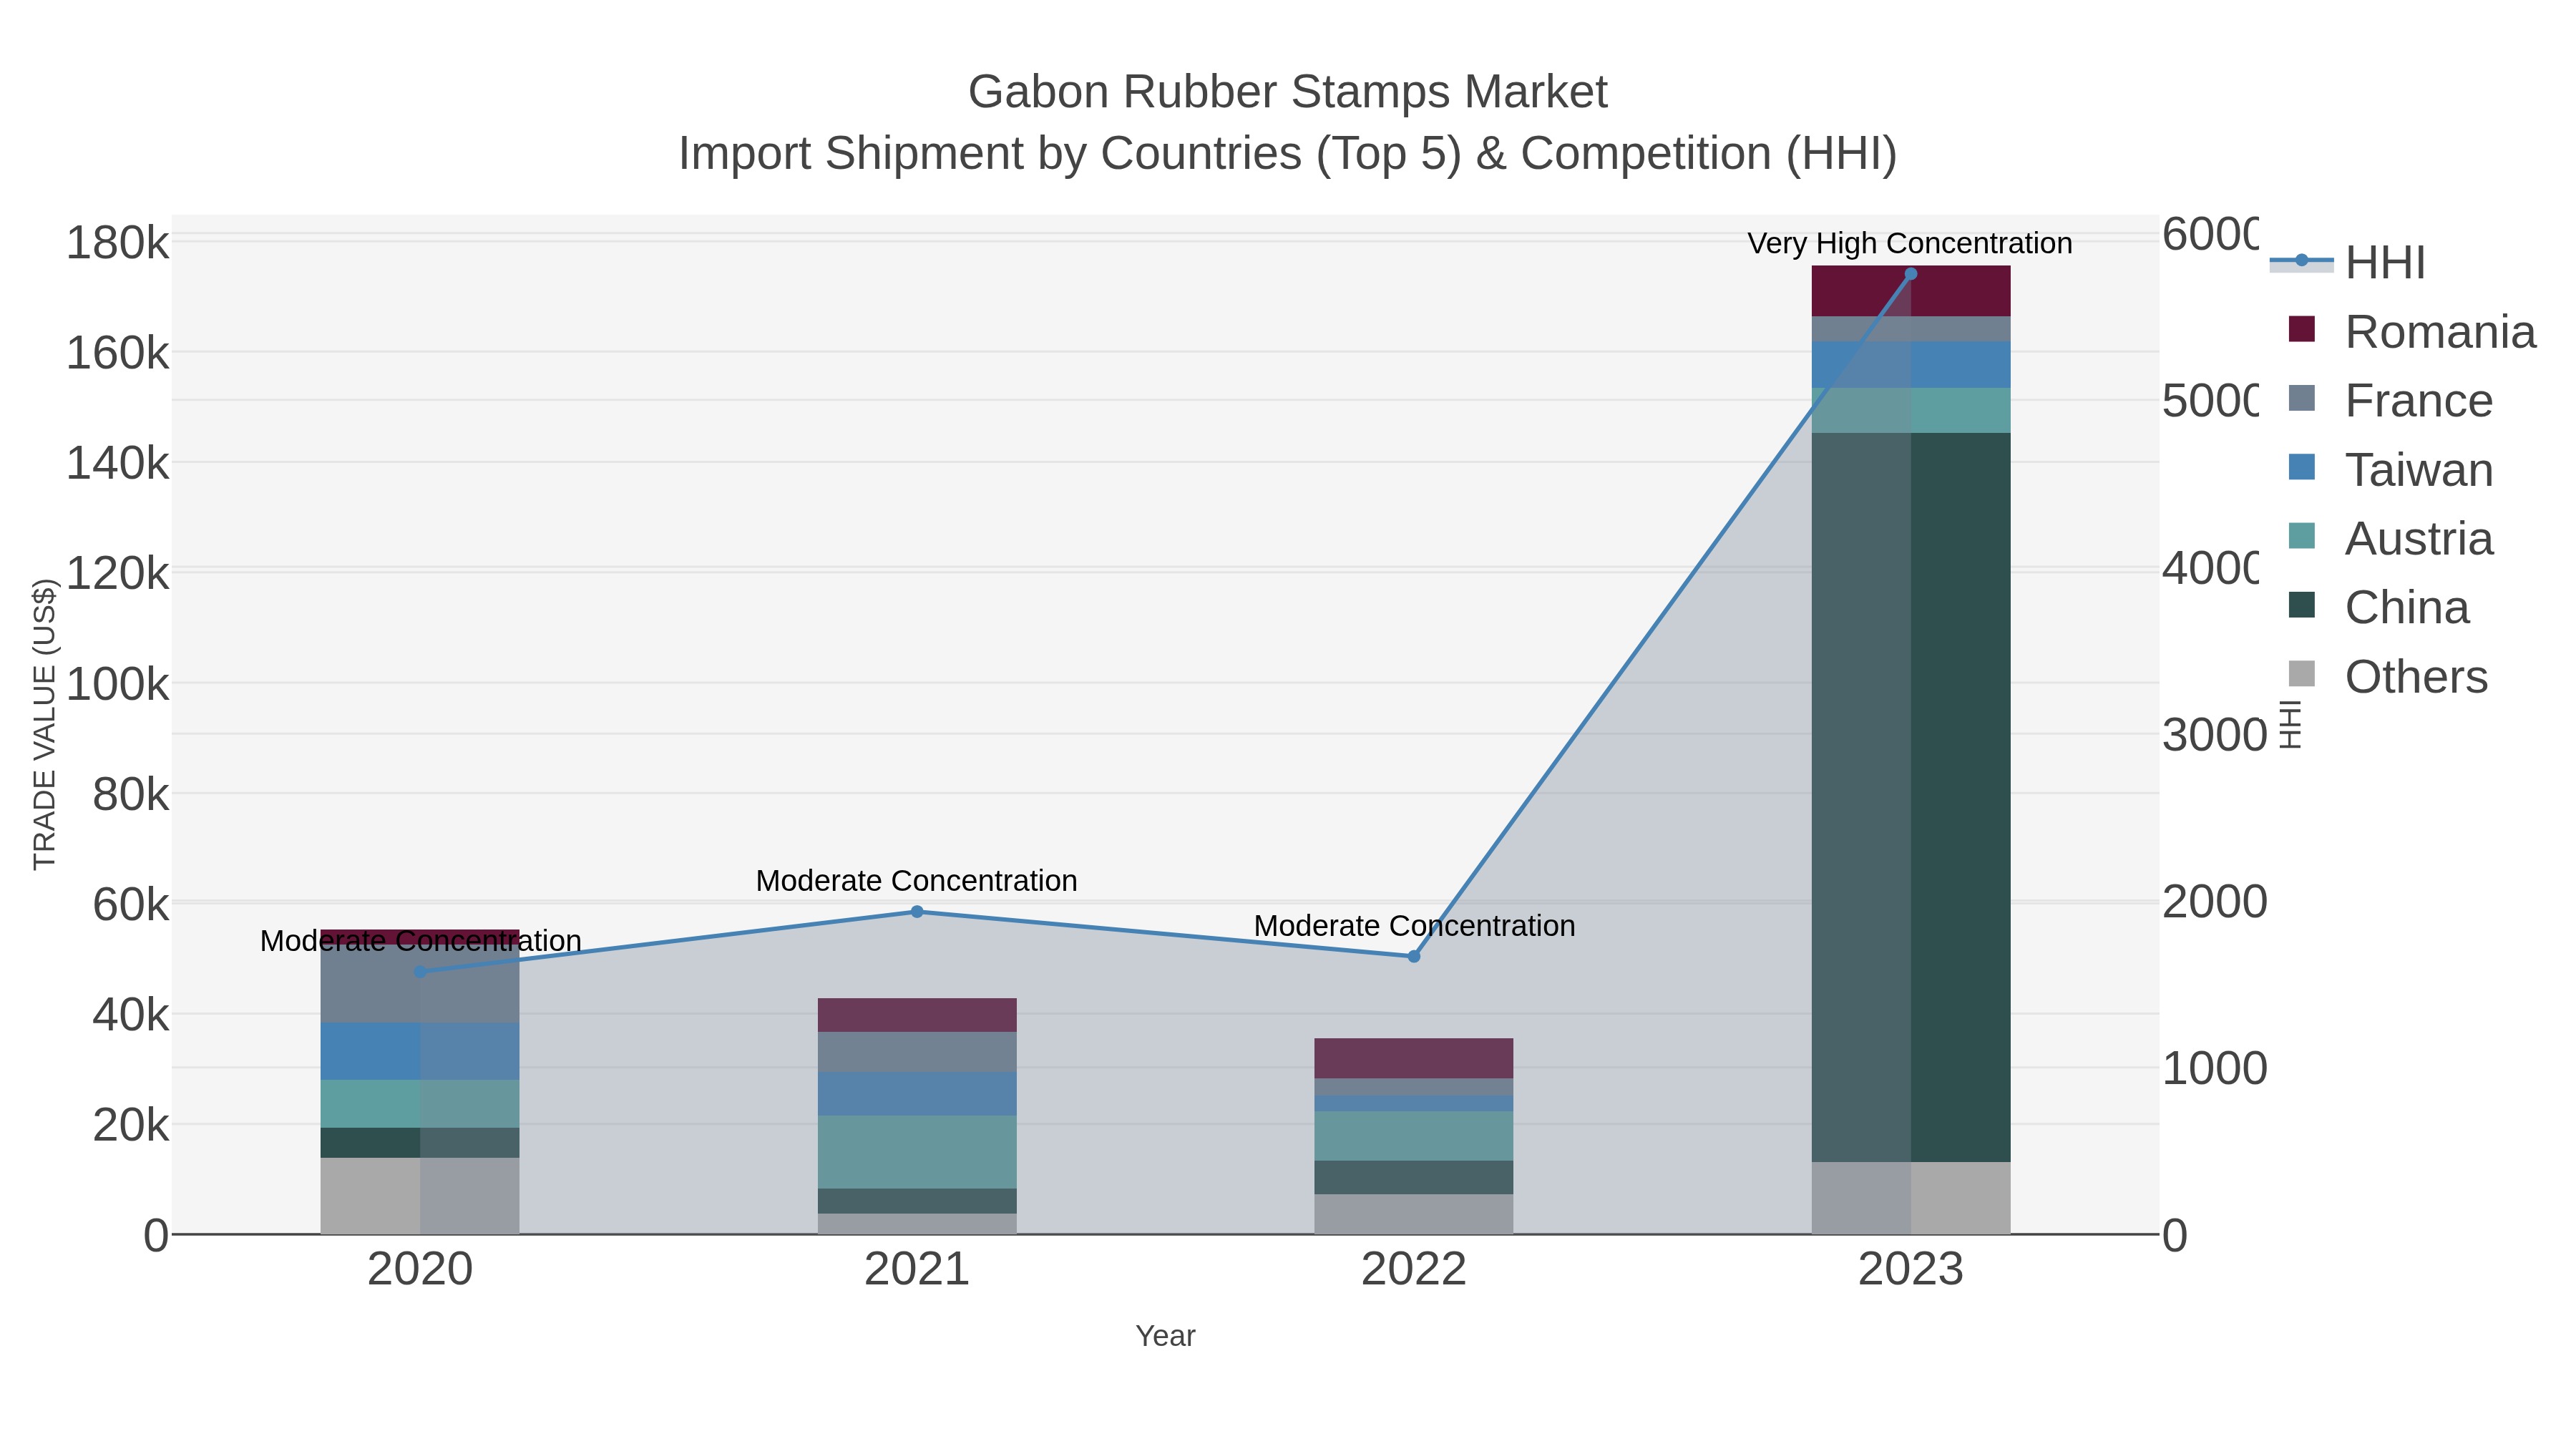Toggle the Austria legend entry
Screen dimensions: 2576x1449
coord(2390,539)
